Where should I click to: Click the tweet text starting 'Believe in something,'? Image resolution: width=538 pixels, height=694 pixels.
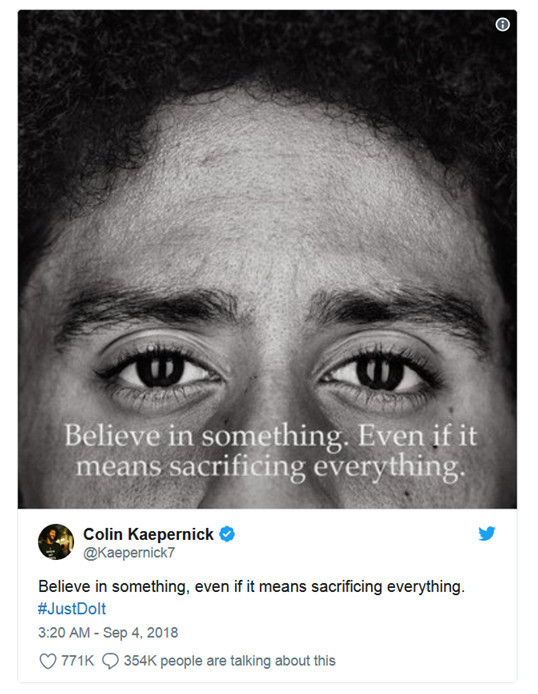click(251, 586)
